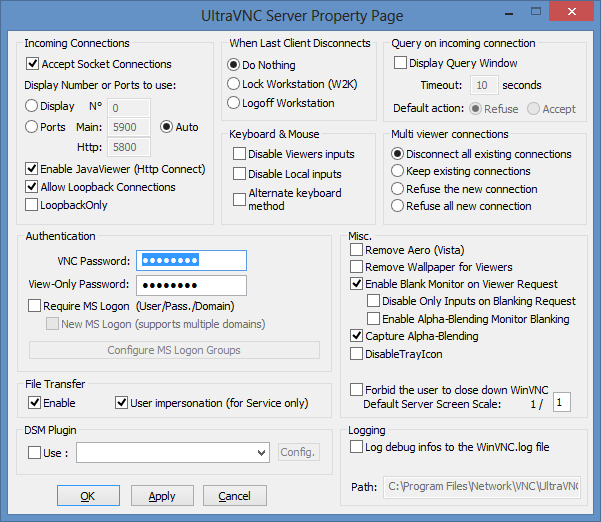Click the Main port field 5900
601x522 pixels.
coord(129,127)
